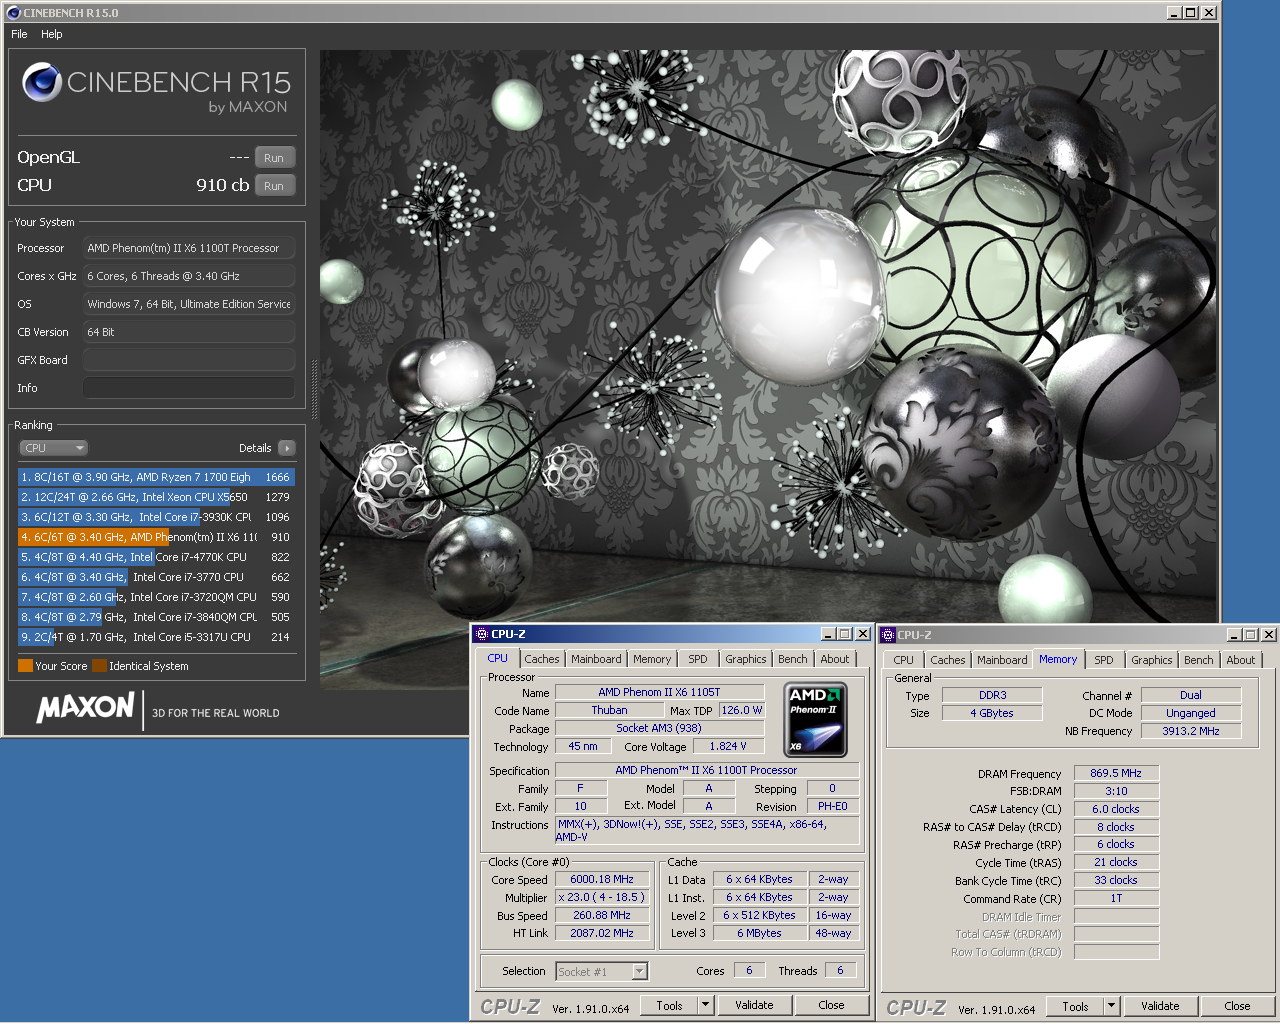This screenshot has width=1280, height=1024.
Task: Open Caches tab in right CPU-Z window
Action: tap(948, 660)
